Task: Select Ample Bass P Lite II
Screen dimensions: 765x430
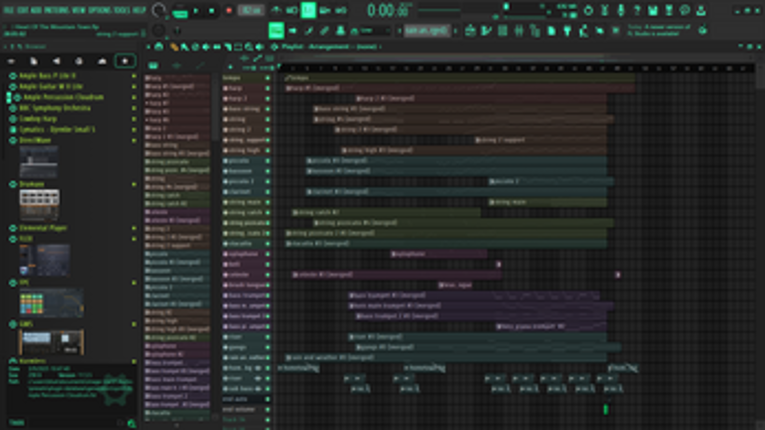Action: (47, 76)
